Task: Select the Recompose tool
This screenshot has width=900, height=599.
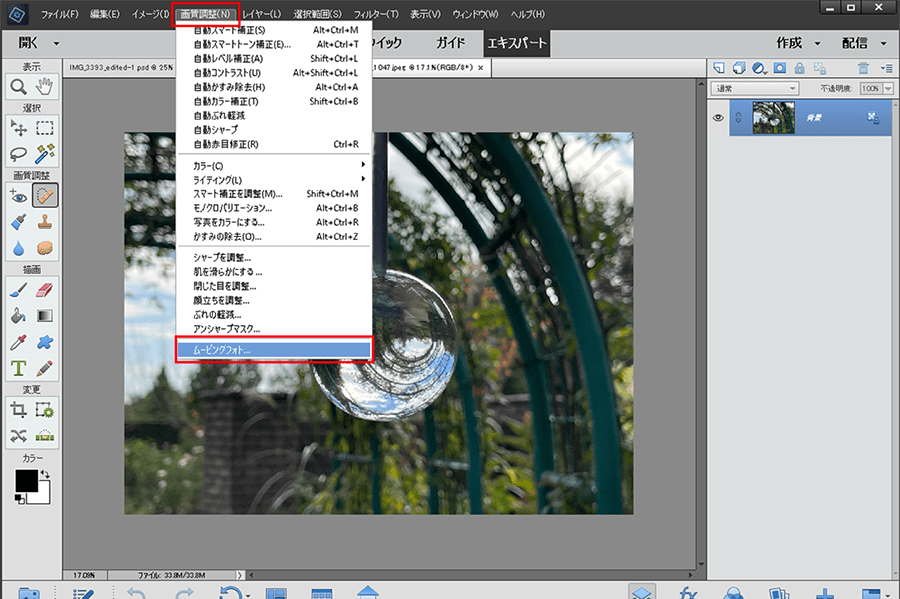Action: point(44,410)
